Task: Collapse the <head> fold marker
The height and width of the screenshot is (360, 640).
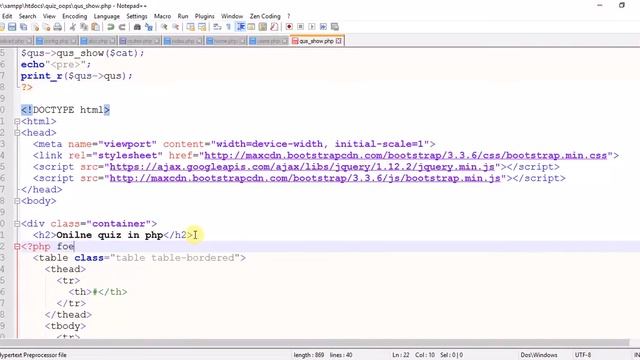Action: click(17, 133)
